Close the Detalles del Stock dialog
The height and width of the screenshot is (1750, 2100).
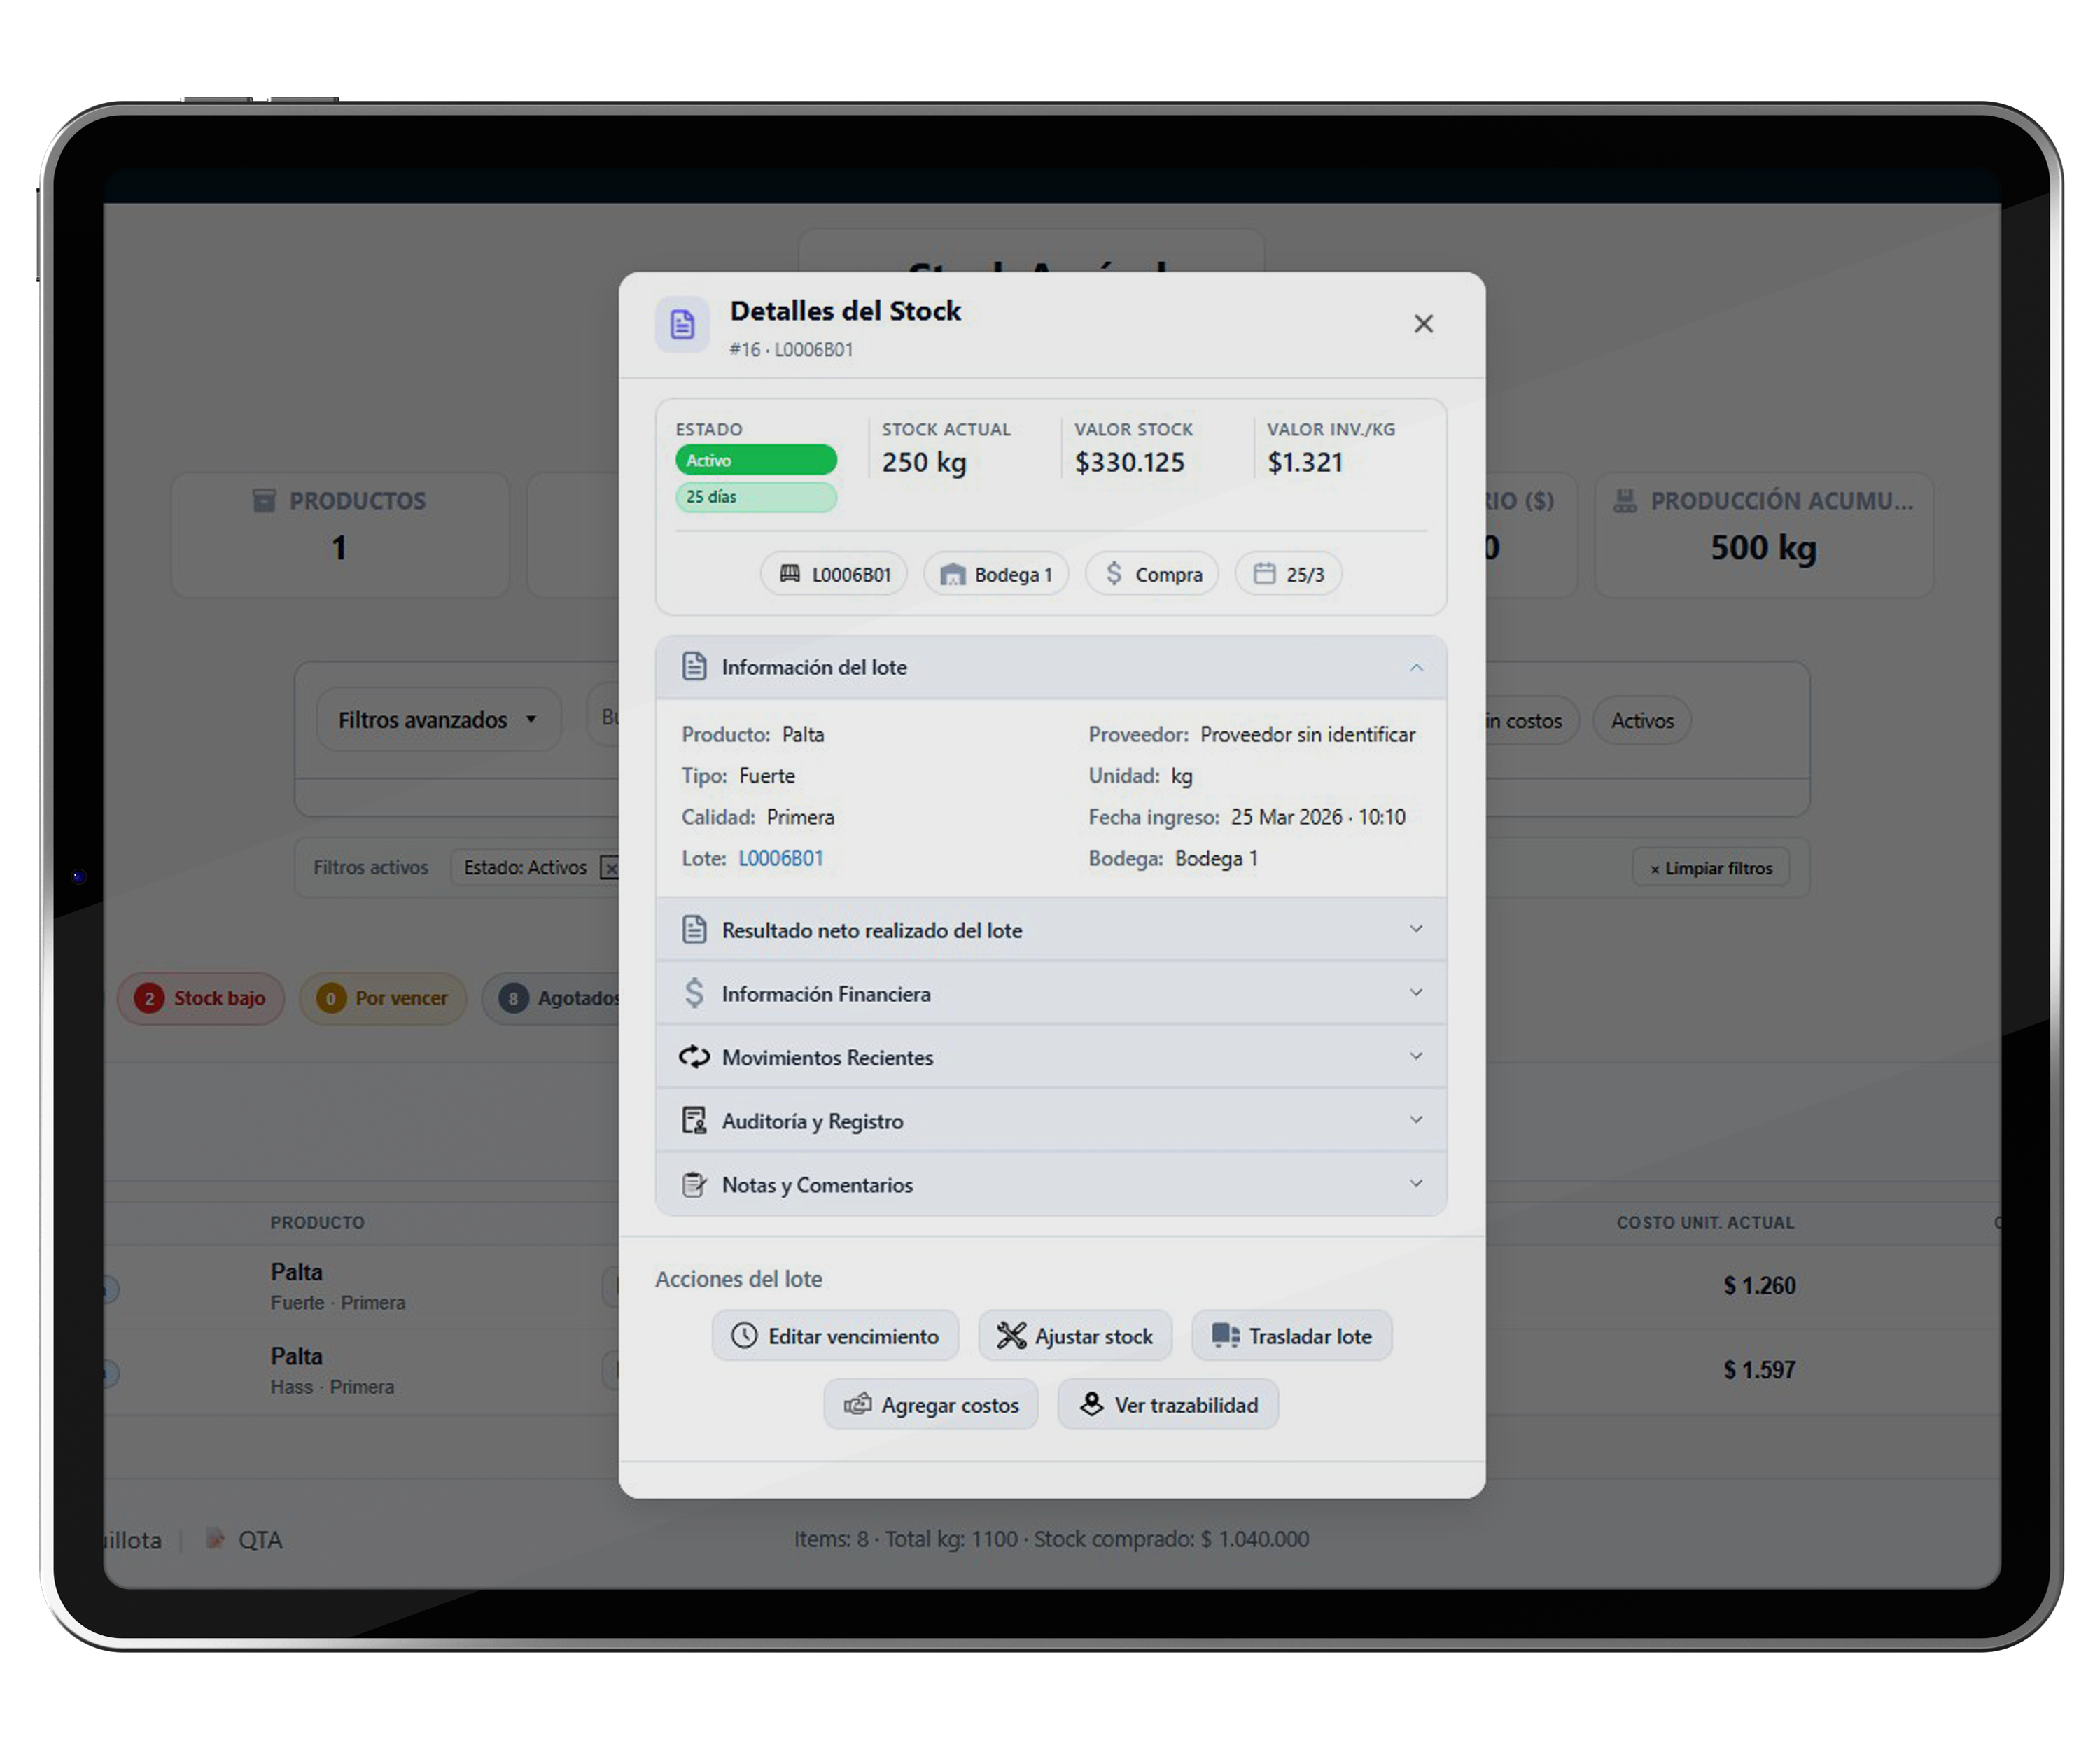click(x=1423, y=324)
